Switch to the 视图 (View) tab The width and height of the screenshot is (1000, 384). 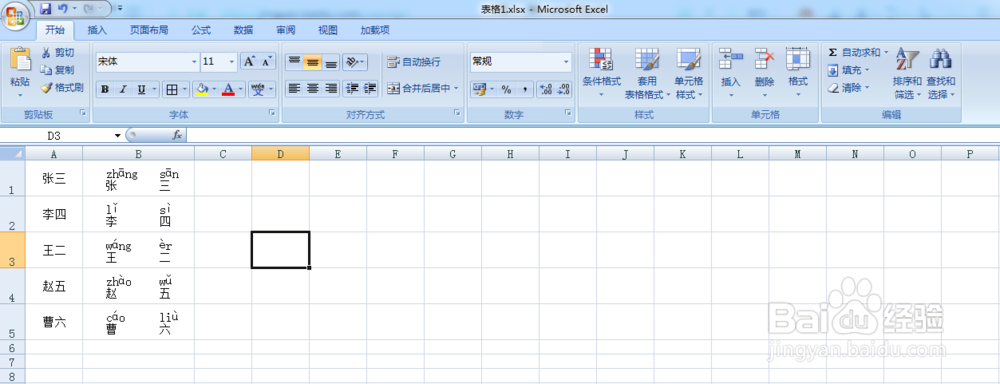click(328, 30)
